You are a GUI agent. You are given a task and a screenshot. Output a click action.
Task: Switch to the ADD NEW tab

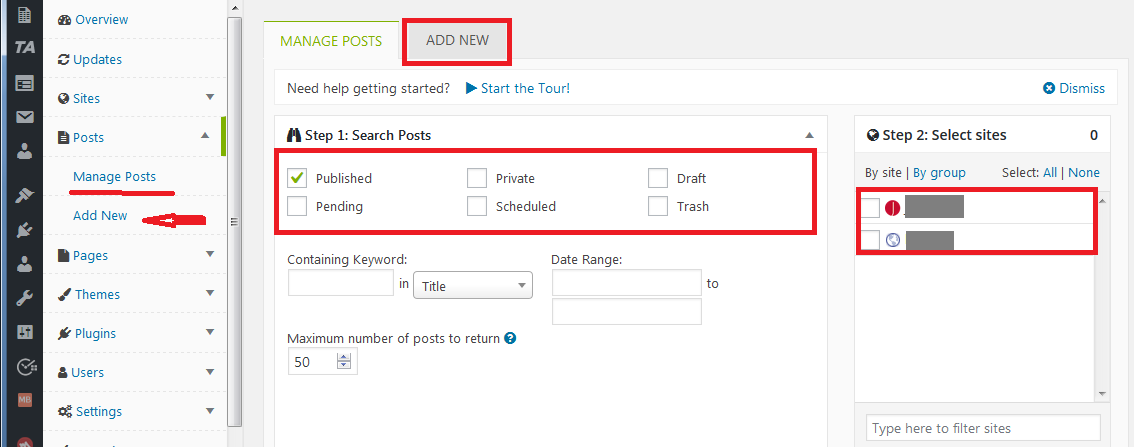(x=456, y=41)
